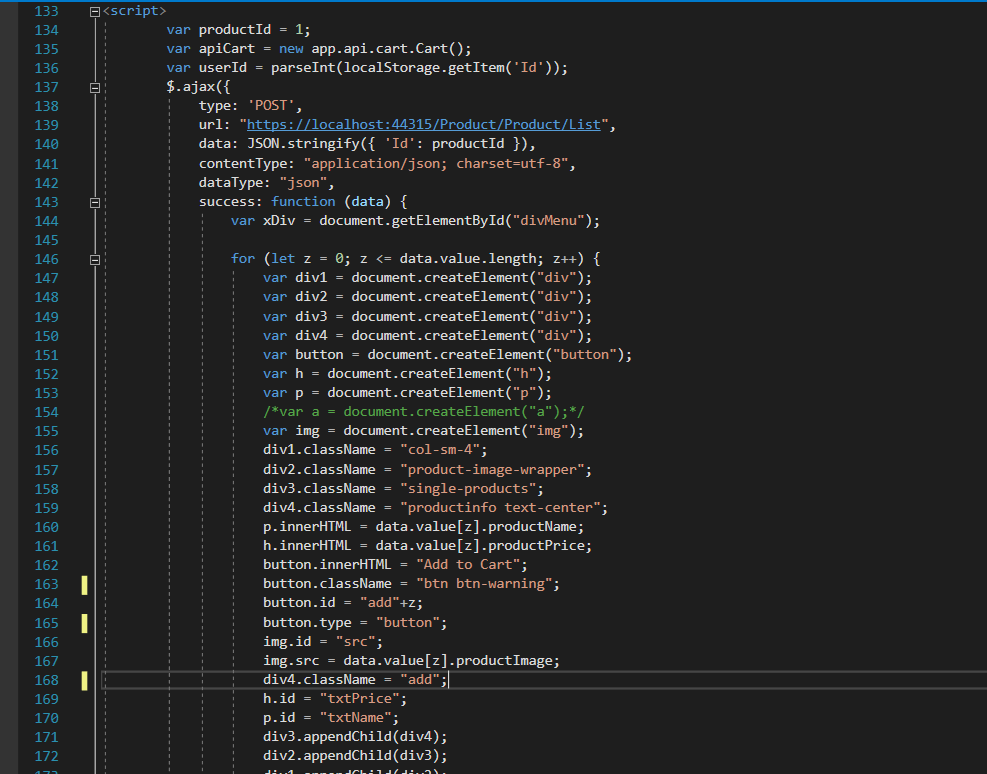Collapse the for loop block
This screenshot has height=774, width=987.
95,259
